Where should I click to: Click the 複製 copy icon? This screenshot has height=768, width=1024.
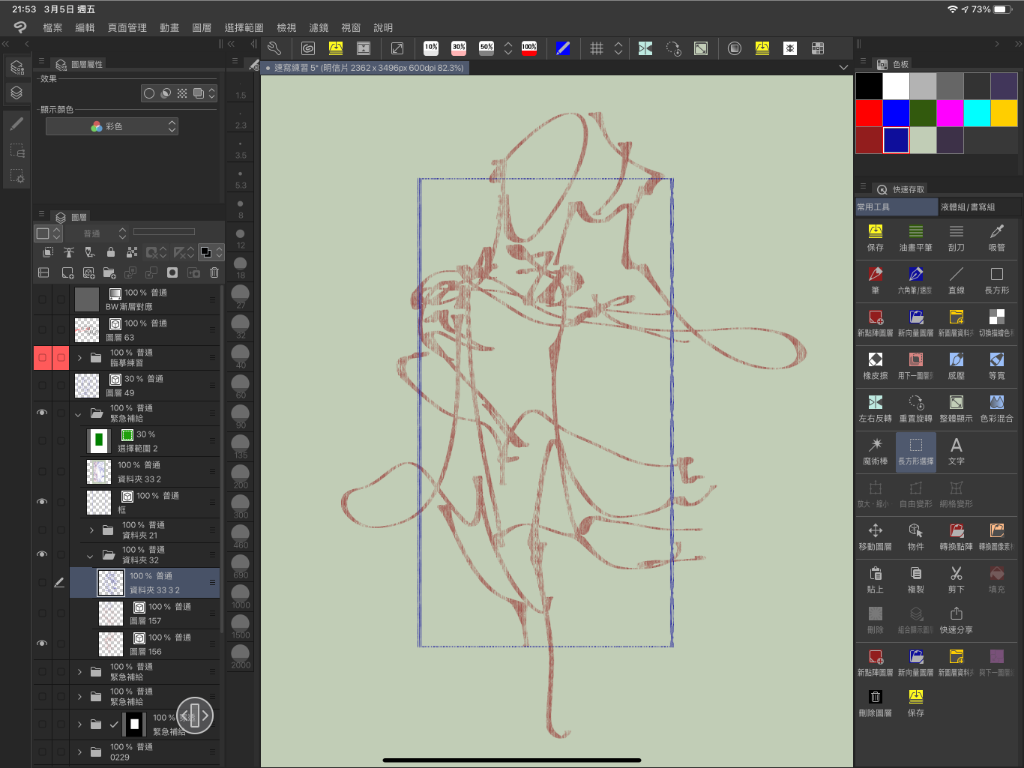click(916, 579)
